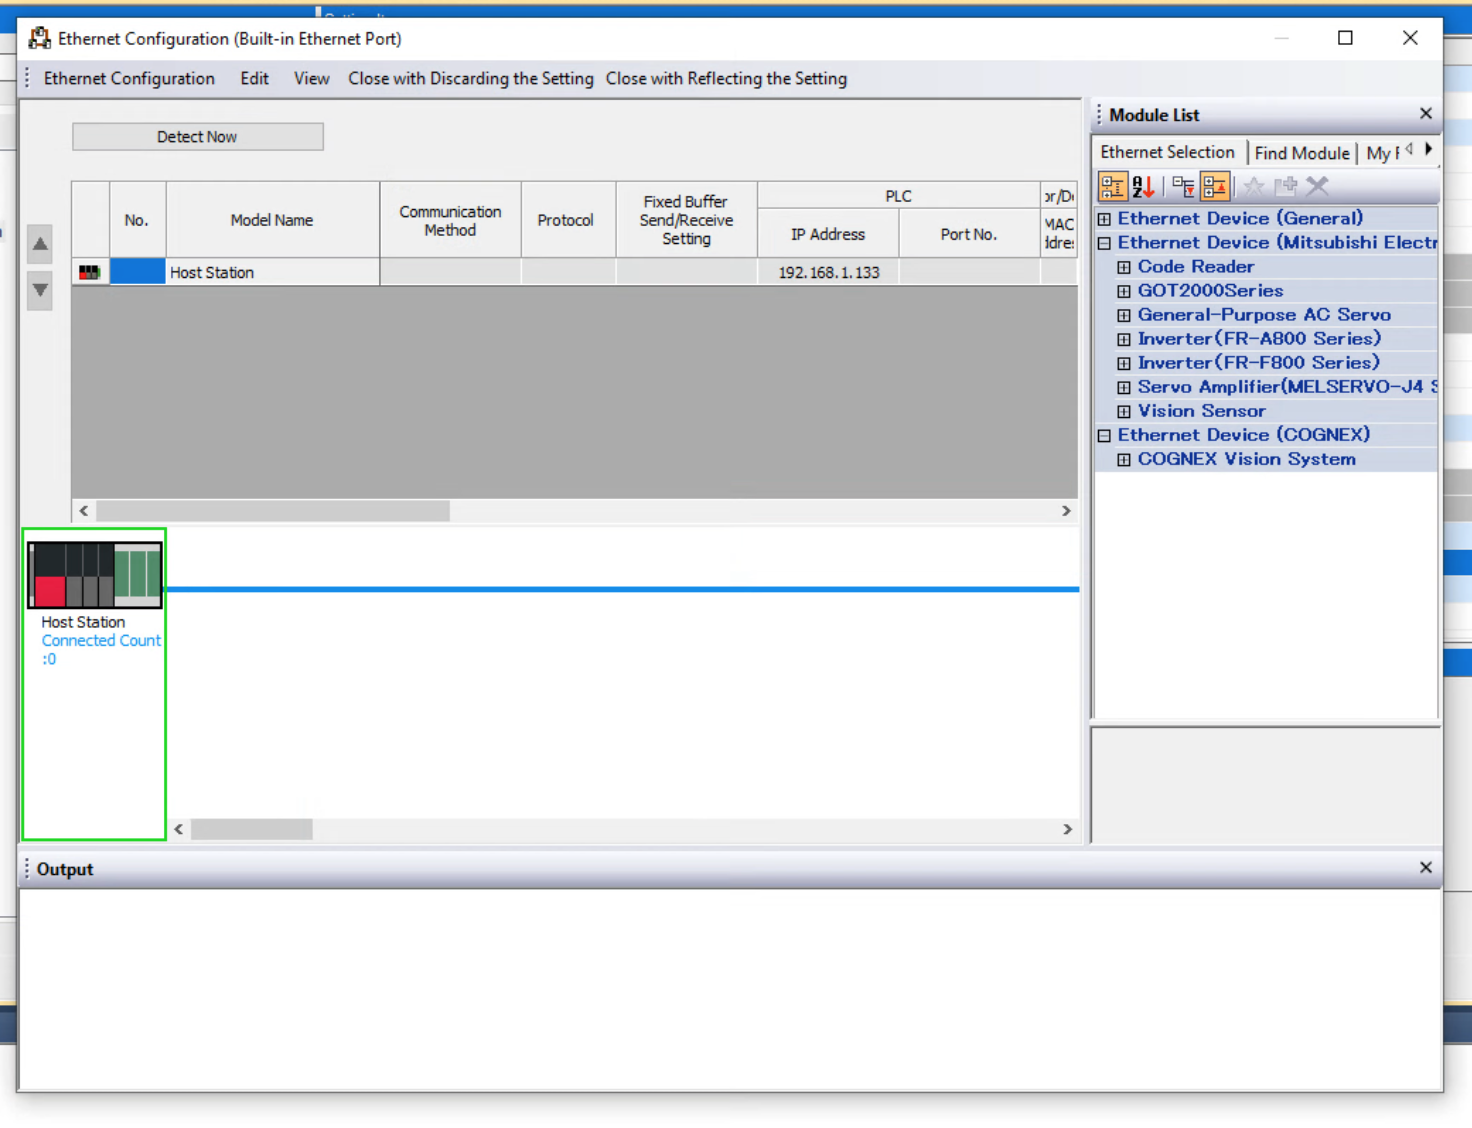Select Code Reader tree item label
Viewport: 1472px width, 1128px height.
coord(1195,267)
